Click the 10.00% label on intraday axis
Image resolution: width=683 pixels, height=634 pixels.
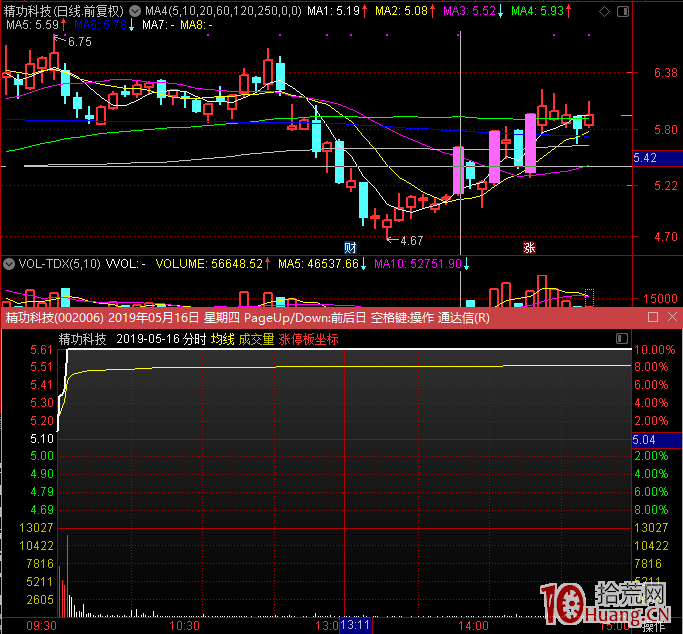(x=654, y=350)
